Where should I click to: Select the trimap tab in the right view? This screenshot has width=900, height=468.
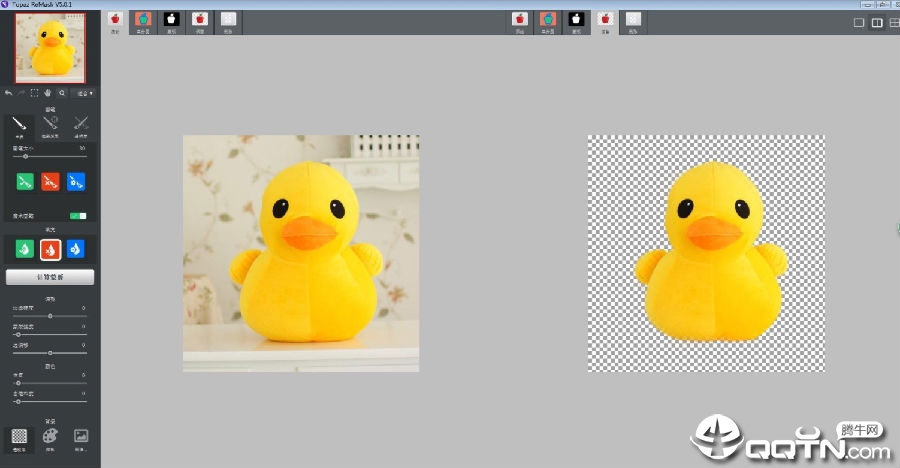(x=548, y=22)
